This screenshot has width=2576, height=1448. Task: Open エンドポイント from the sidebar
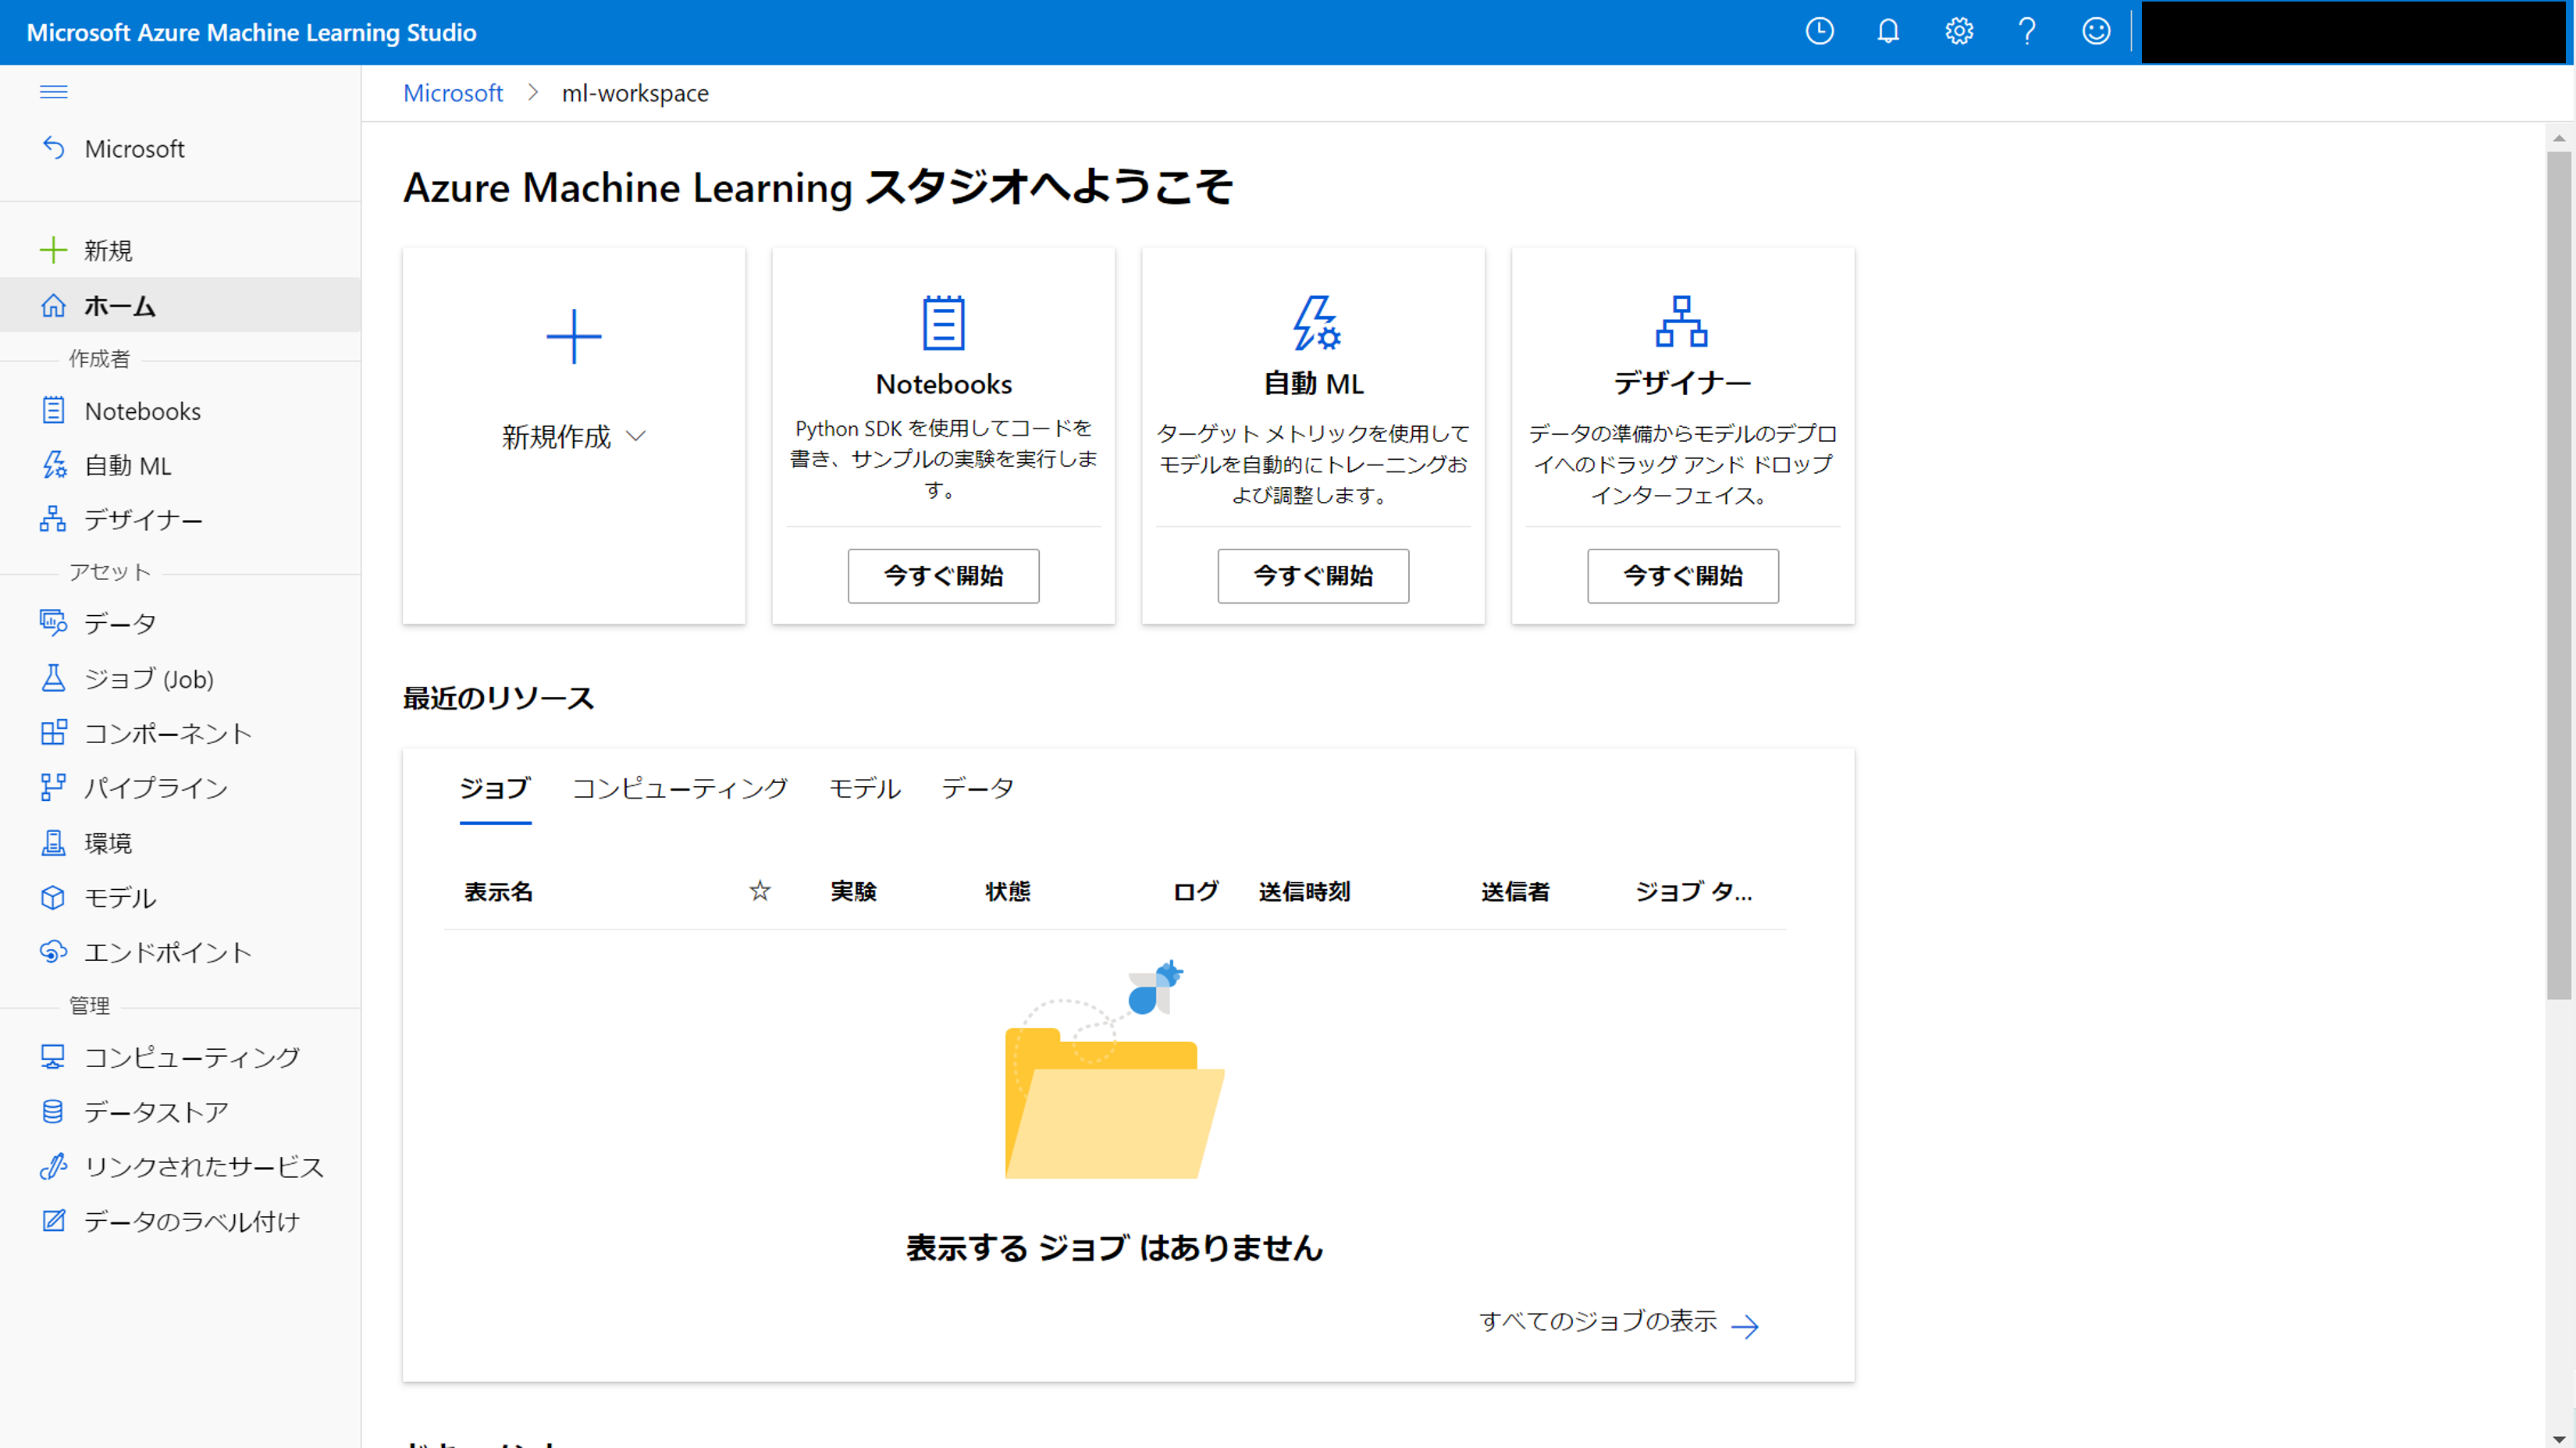click(x=166, y=952)
